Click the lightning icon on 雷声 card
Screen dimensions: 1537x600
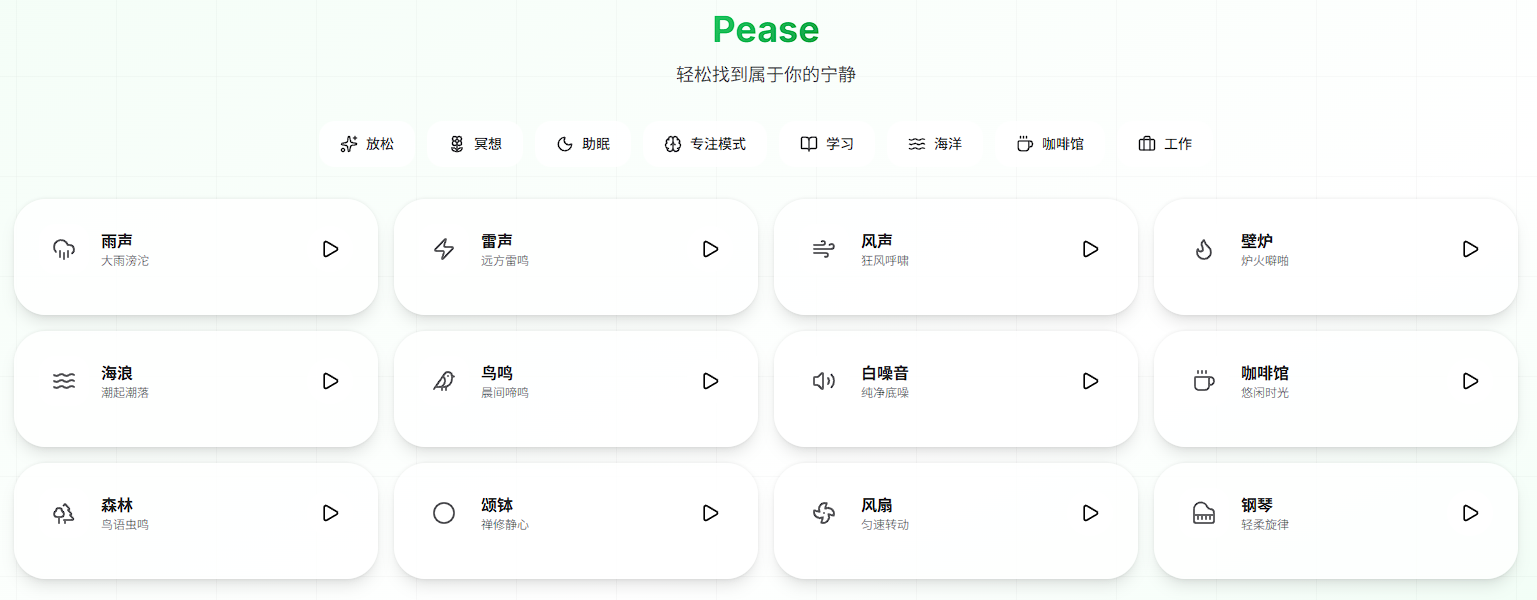[442, 250]
